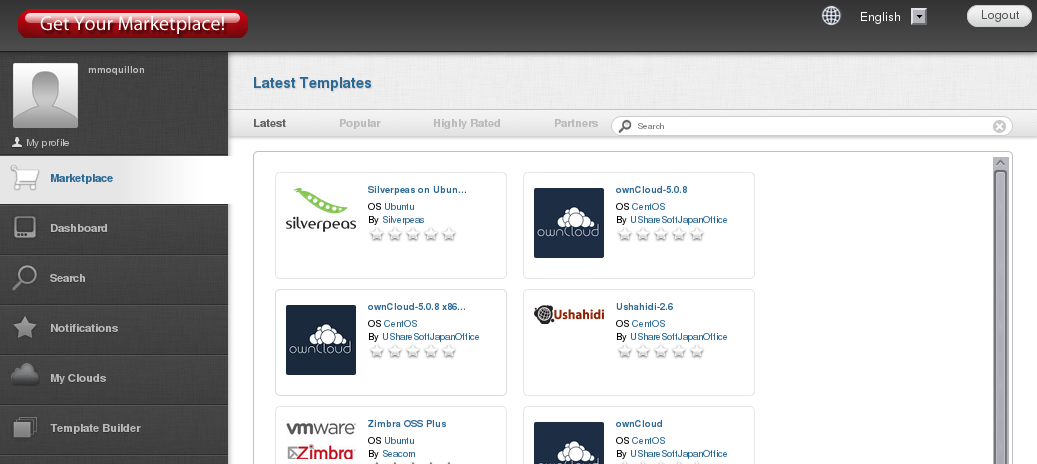1037x464 pixels.
Task: Open the My profile link
Action: point(46,143)
